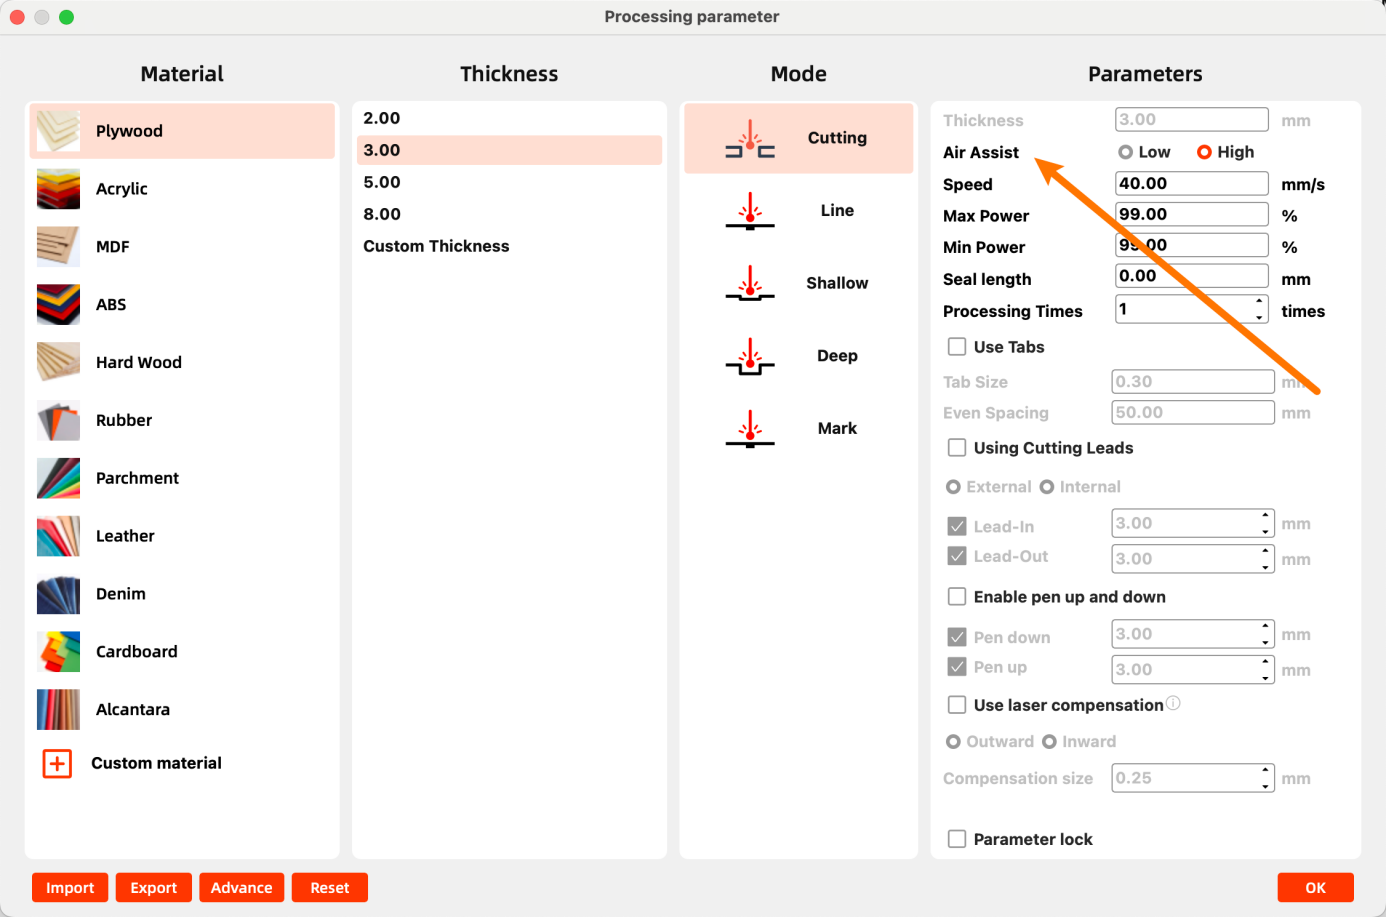Enable the Use Tabs checkbox
1386x917 pixels.
tap(957, 347)
